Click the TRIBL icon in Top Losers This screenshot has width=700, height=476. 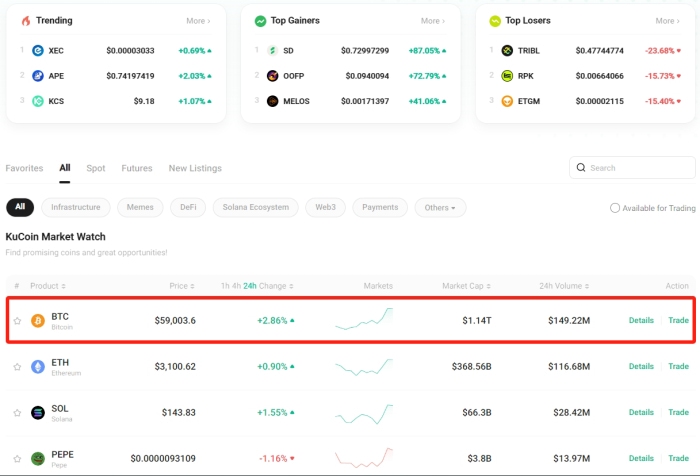pyautogui.click(x=507, y=50)
